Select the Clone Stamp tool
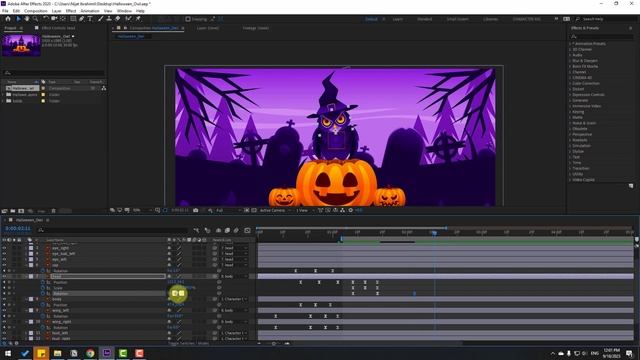Screen dimensions: 640x360 109,19
